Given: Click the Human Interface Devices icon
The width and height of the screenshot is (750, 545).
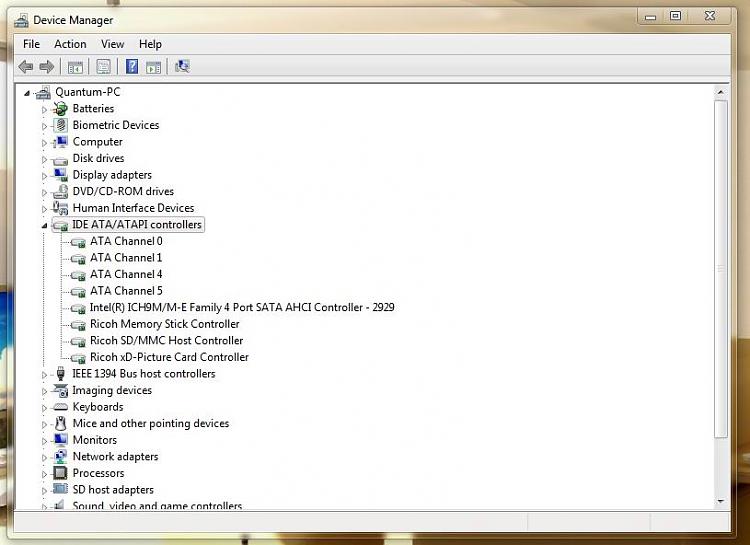Looking at the screenshot, I should pyautogui.click(x=60, y=208).
